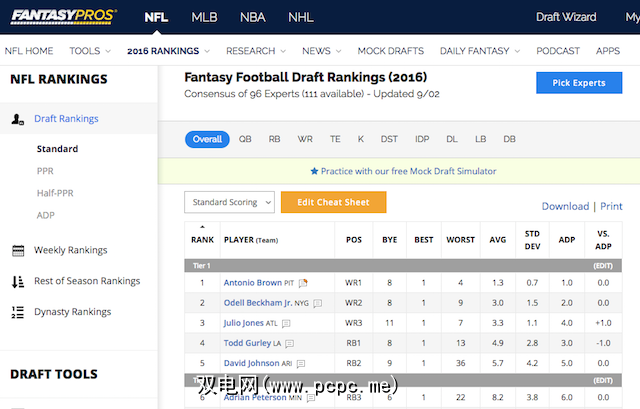Viewport: 640px width, 409px height.
Task: Open Dynasty Rankings in sidebar
Action: [x=73, y=312]
